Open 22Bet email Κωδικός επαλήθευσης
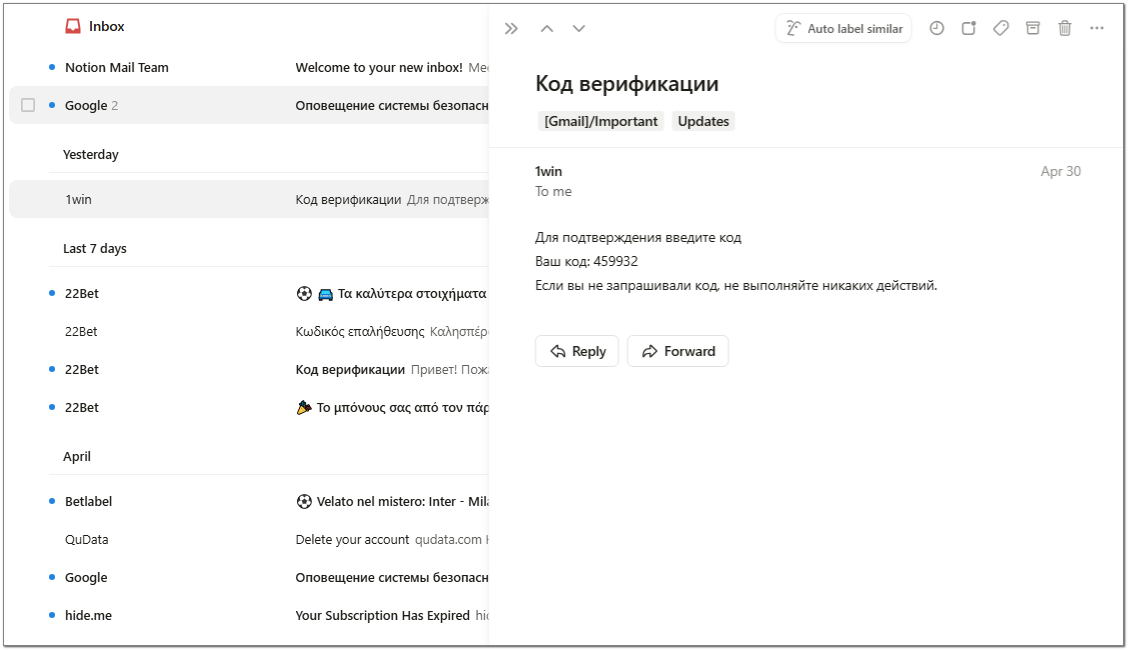Viewport: 1128px width, 650px height. (249, 331)
